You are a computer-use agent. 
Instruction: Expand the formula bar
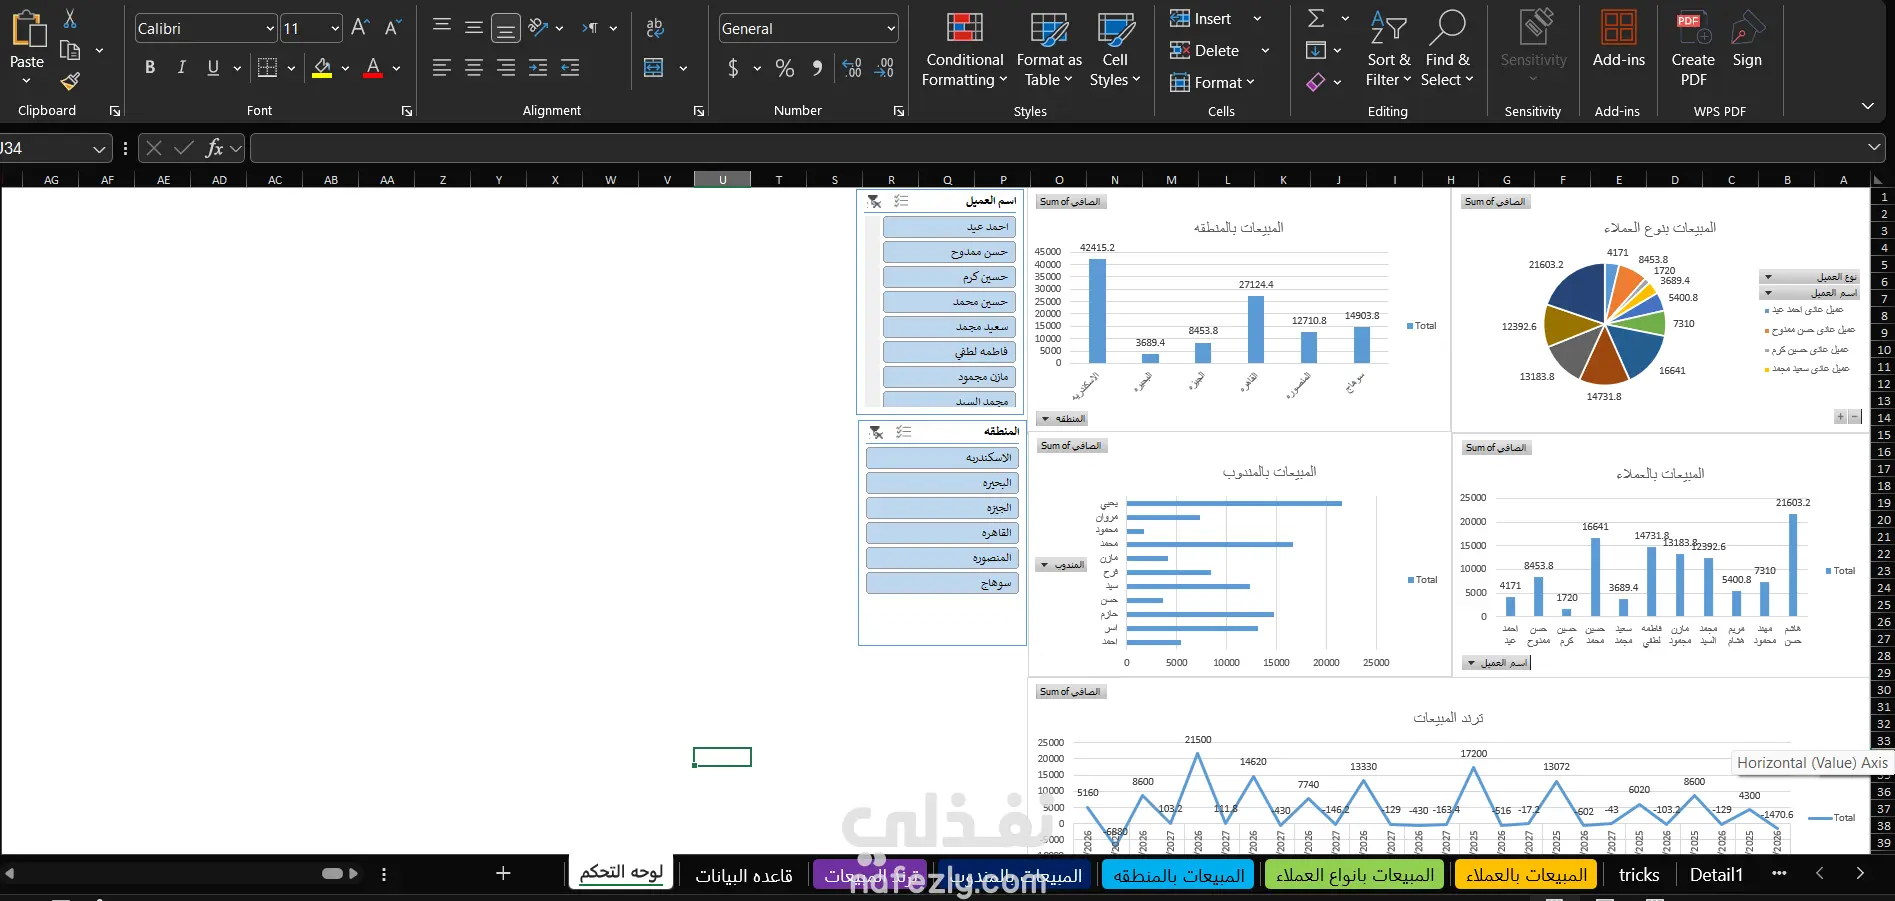tap(1874, 148)
